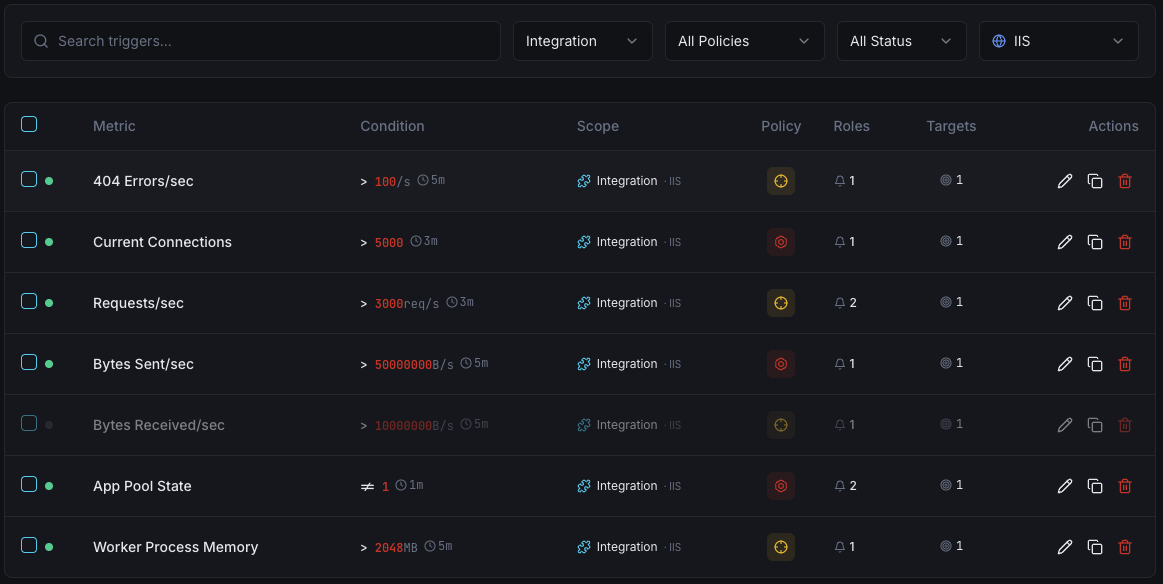Image resolution: width=1163 pixels, height=584 pixels.
Task: Click the roles bell icon for App Pool State
Action: (x=841, y=485)
